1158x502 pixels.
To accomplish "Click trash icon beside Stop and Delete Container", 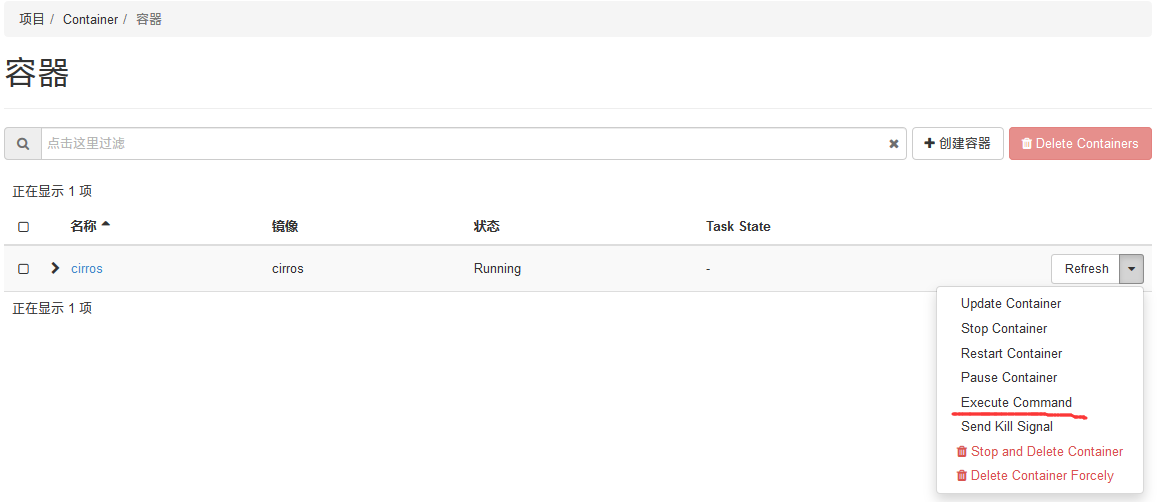I will pos(962,452).
